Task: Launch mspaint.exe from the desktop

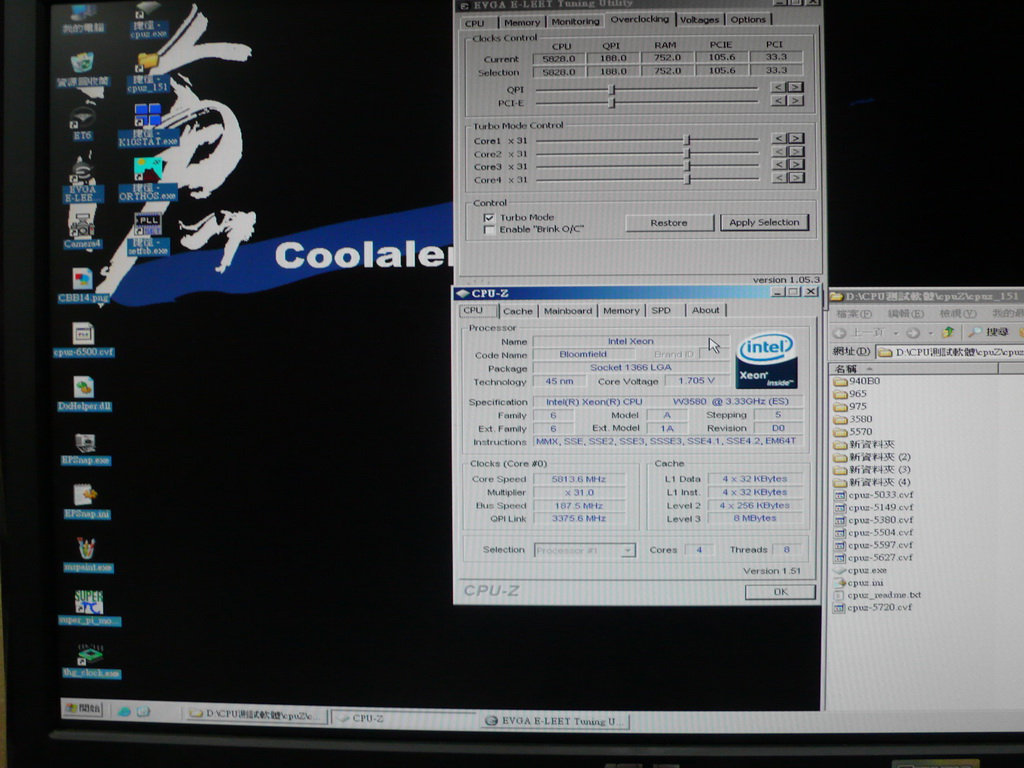Action: coord(88,554)
